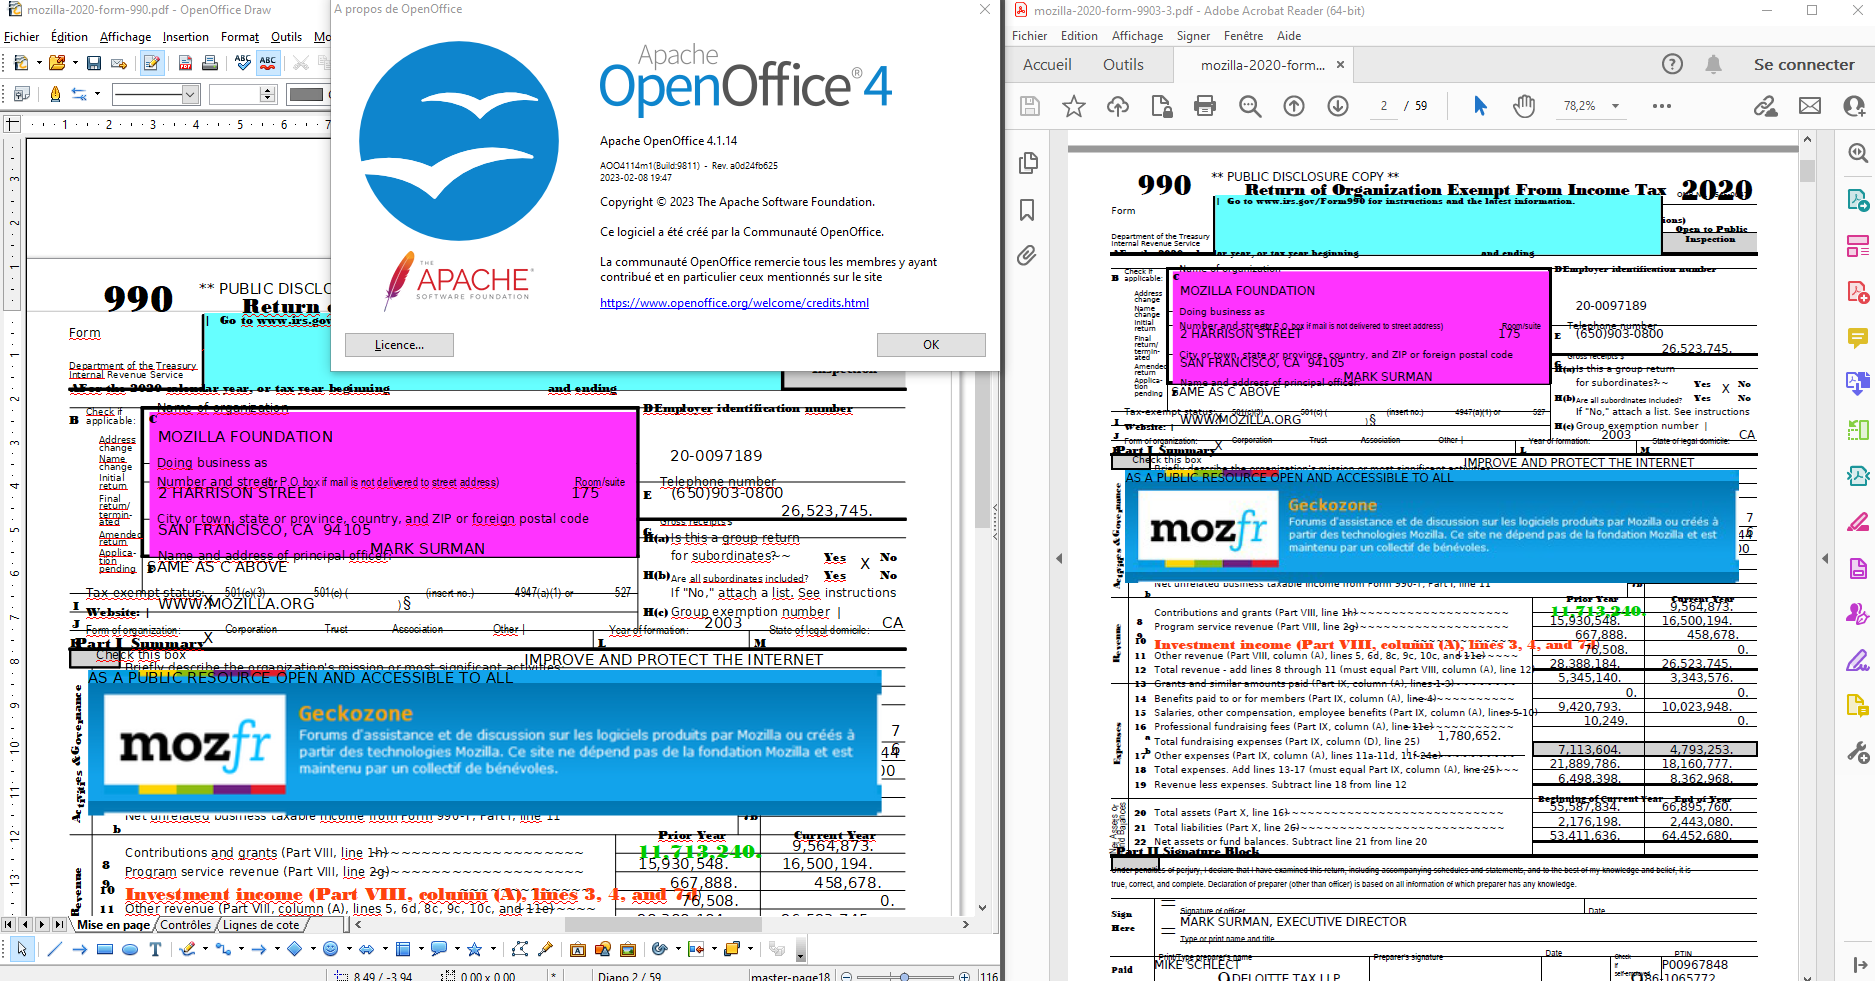Open the arrow style dropdown in Draw
This screenshot has height=981, width=1875.
97,94
